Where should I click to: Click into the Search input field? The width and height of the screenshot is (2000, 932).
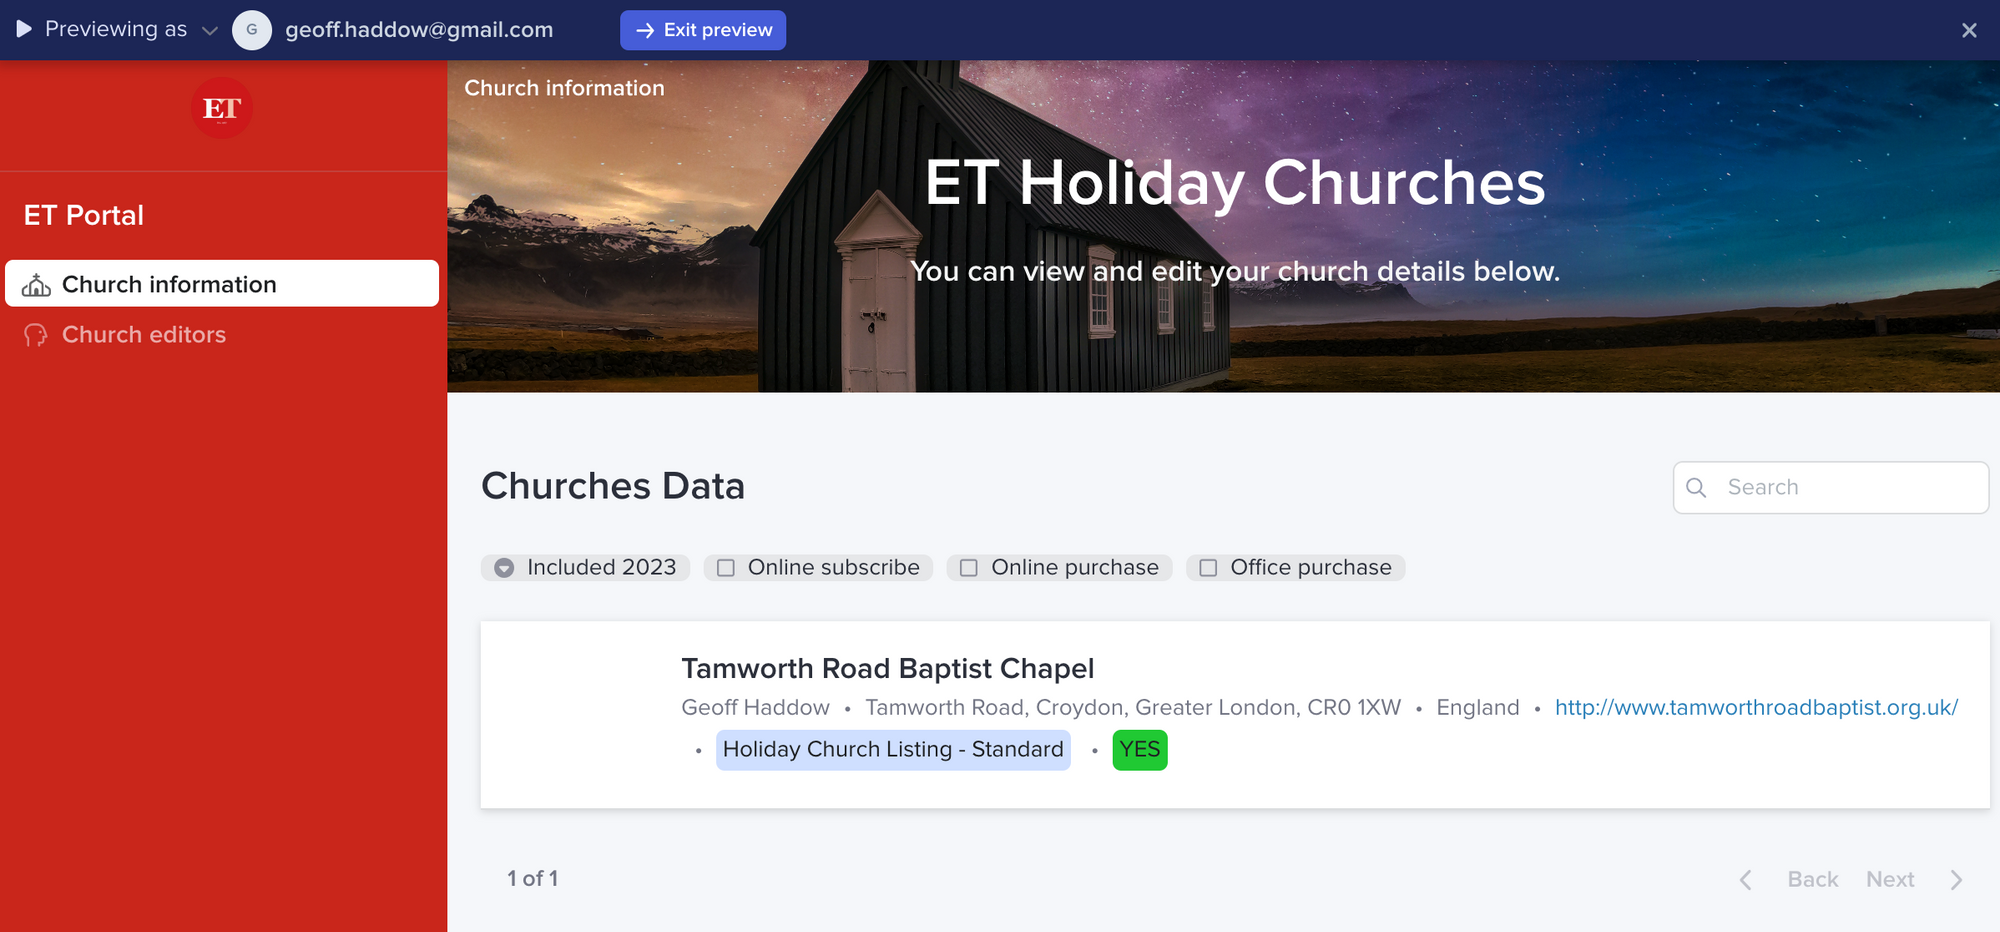pyautogui.click(x=1850, y=488)
